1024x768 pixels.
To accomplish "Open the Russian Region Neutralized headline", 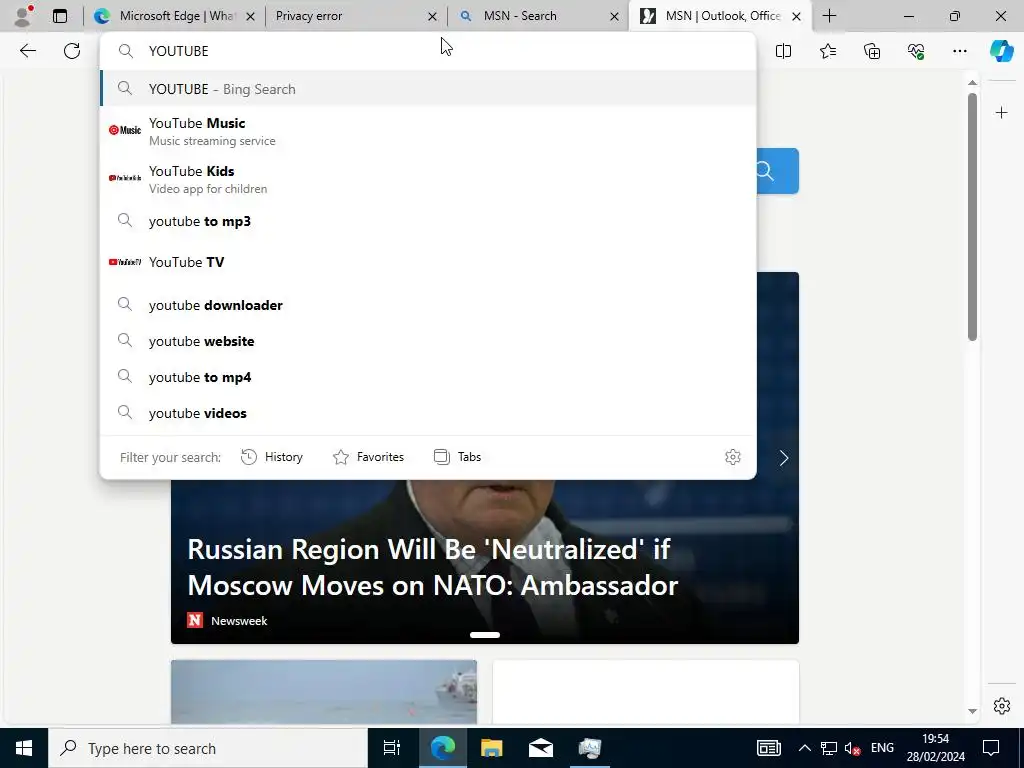I will (x=432, y=568).
